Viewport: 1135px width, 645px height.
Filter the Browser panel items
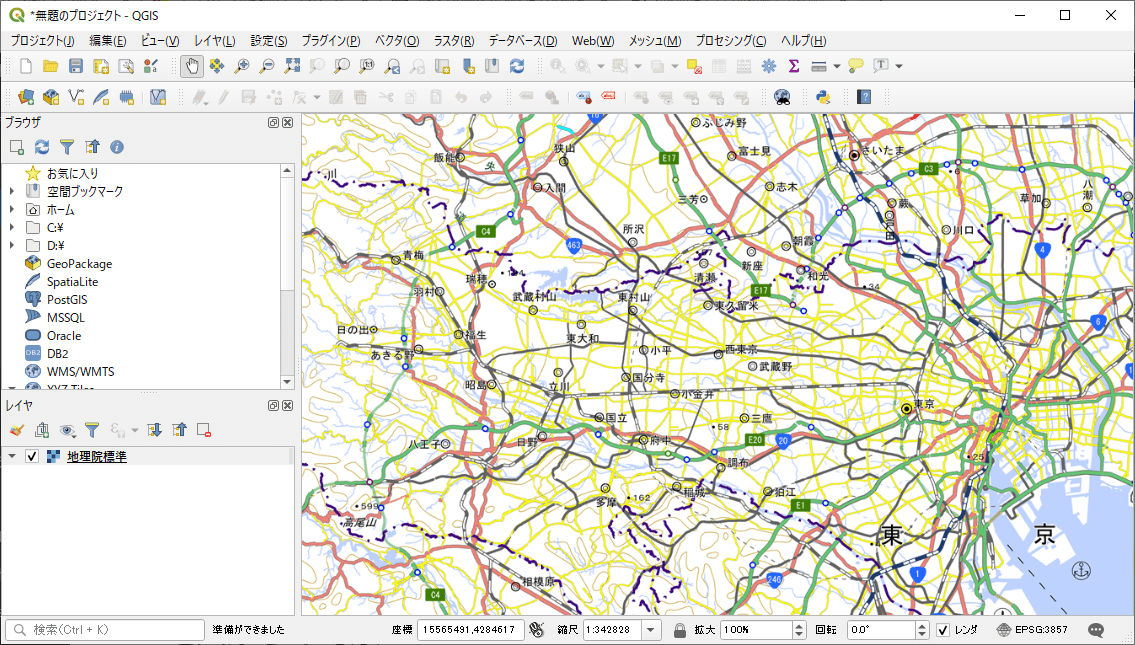click(x=67, y=148)
